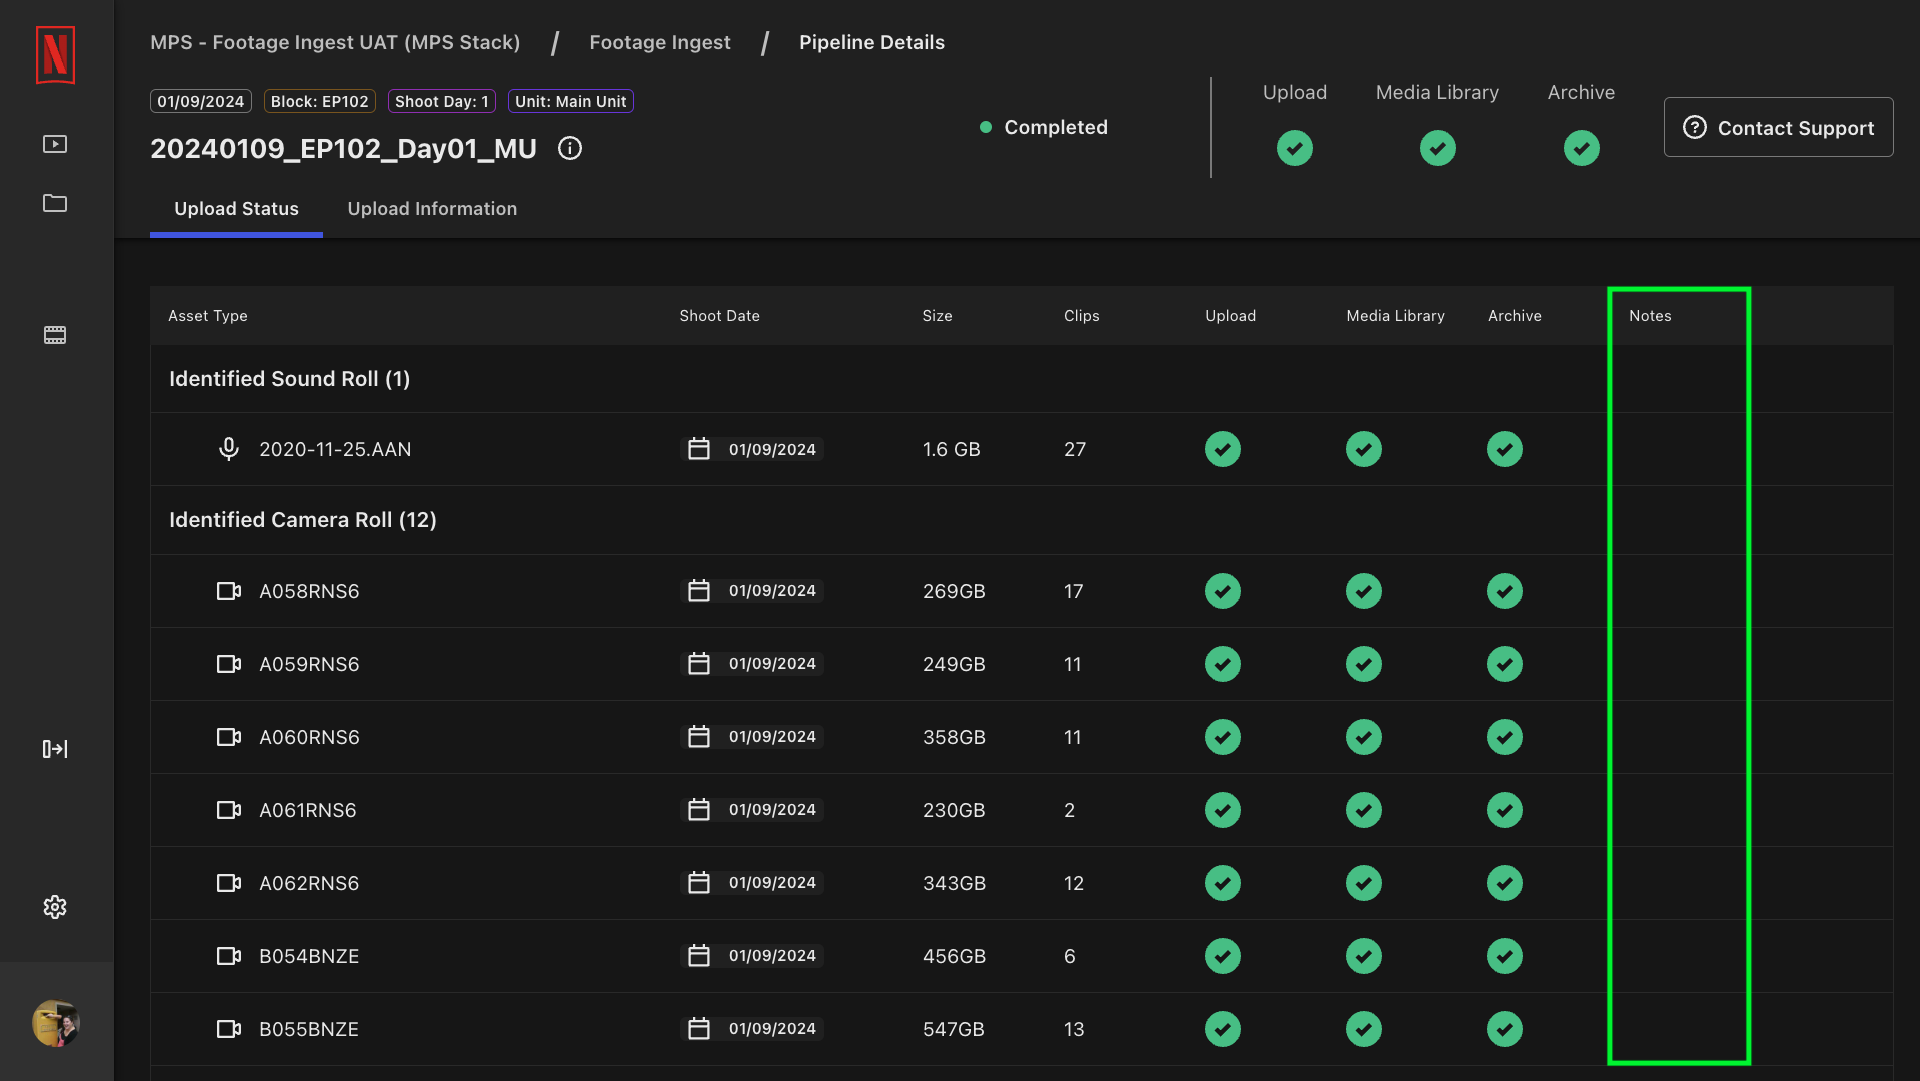Open the user profile avatar

tap(56, 1023)
